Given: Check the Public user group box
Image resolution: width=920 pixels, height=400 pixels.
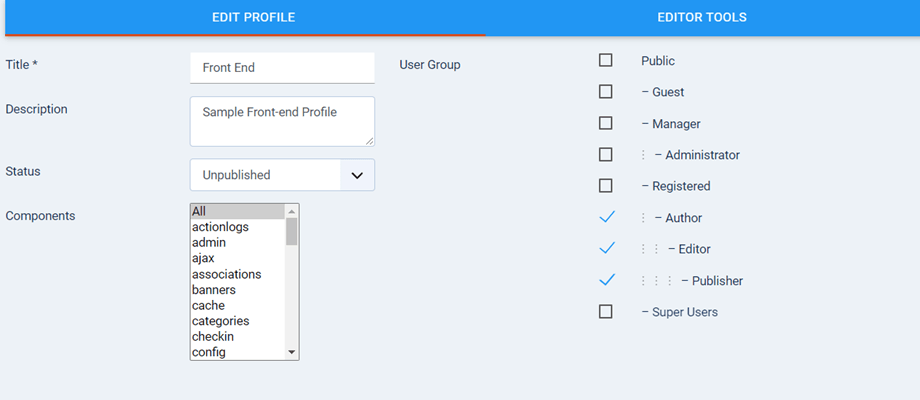Looking at the screenshot, I should (x=606, y=60).
